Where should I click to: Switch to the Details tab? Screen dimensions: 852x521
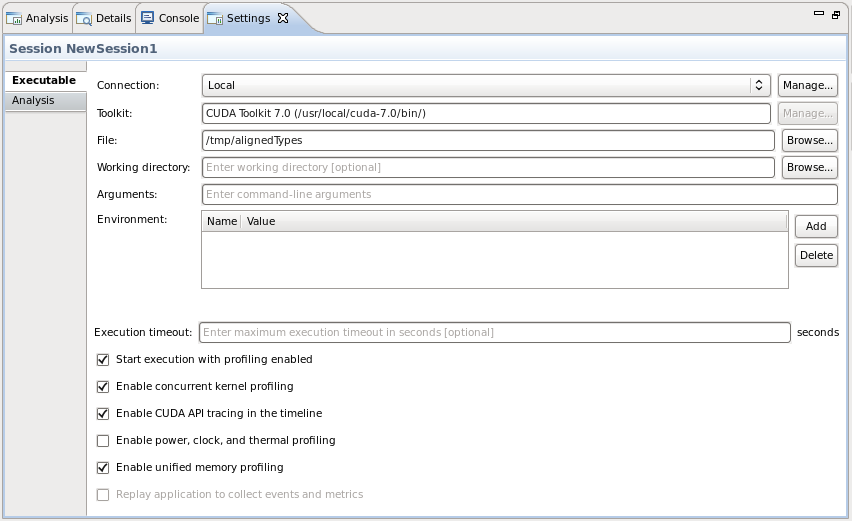pyautogui.click(x=104, y=18)
